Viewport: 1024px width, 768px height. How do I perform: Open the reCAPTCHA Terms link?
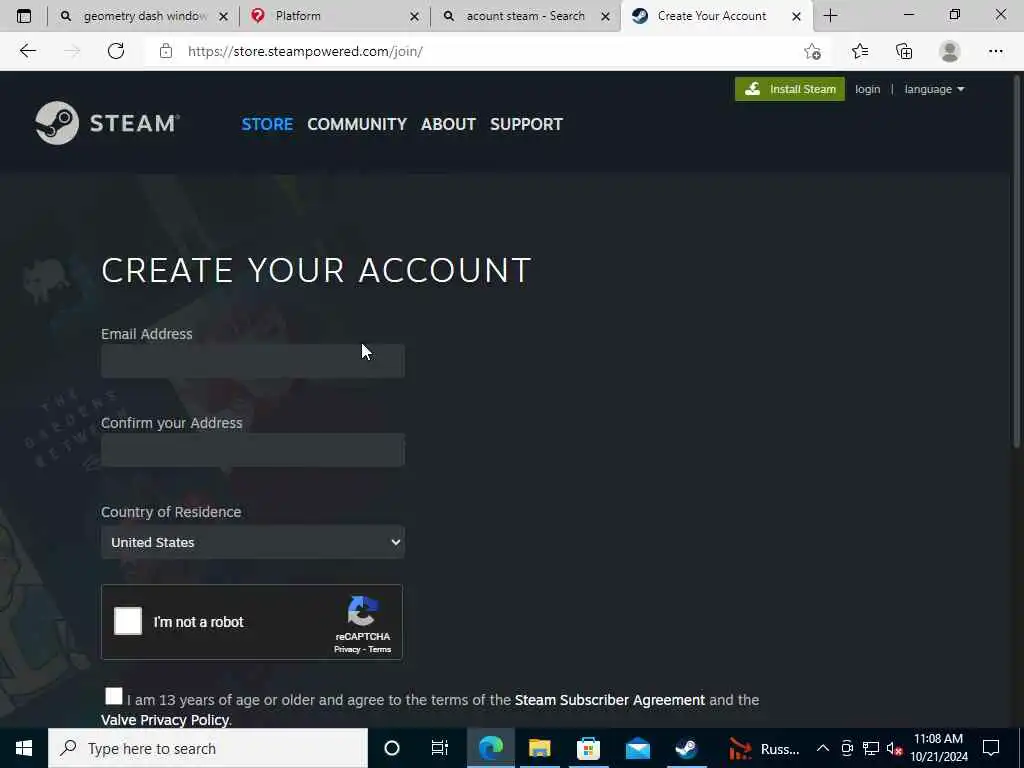coord(379,649)
